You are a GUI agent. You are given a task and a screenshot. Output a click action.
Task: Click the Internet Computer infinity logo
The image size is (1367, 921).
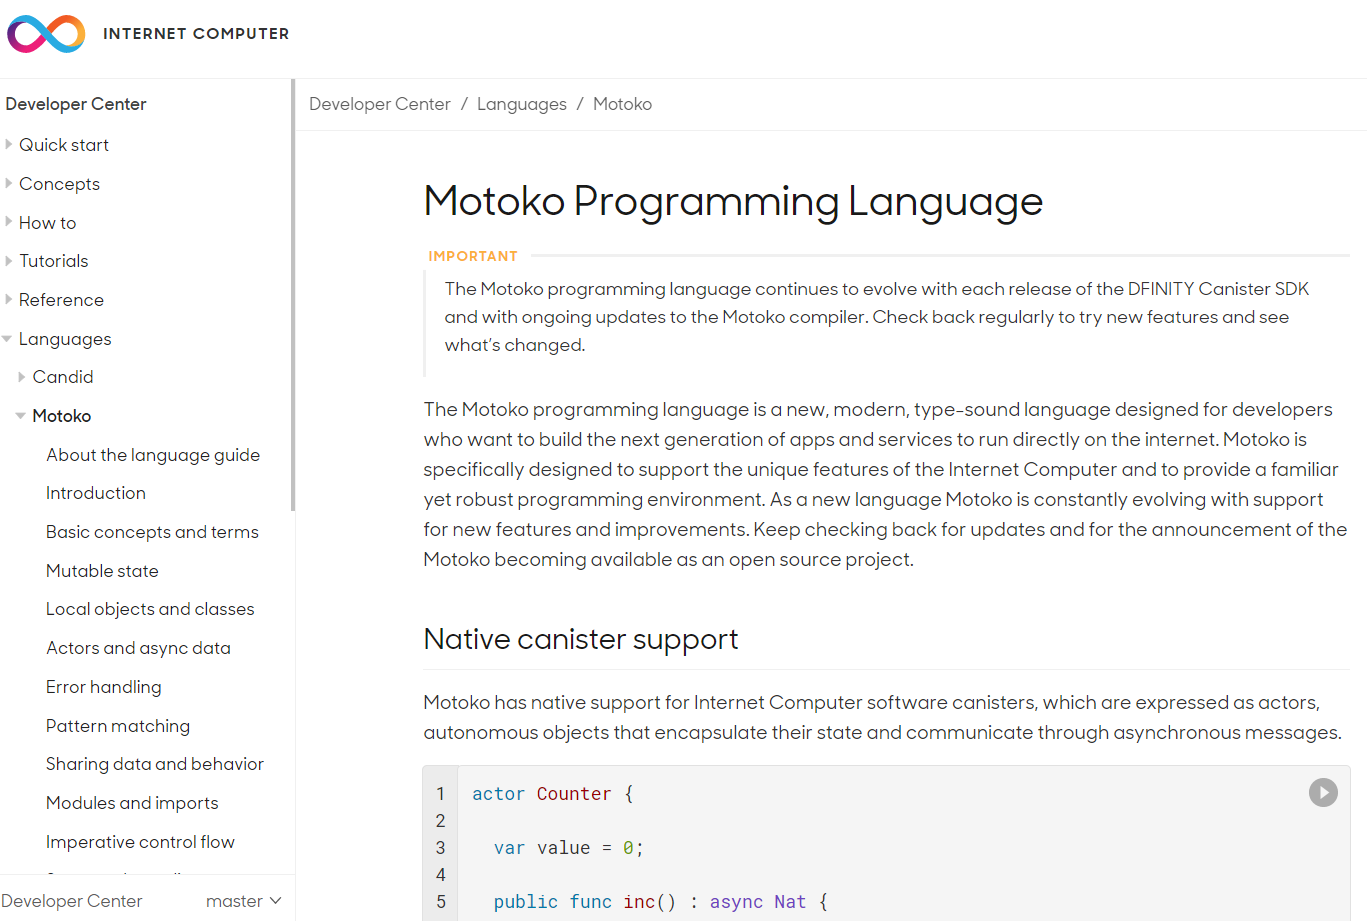pos(46,34)
